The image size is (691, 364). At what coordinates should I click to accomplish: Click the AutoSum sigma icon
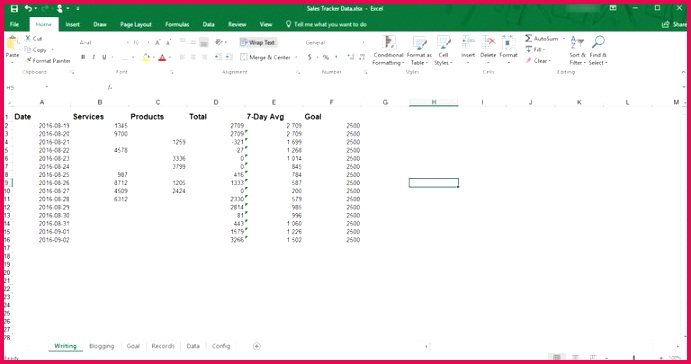(528, 38)
